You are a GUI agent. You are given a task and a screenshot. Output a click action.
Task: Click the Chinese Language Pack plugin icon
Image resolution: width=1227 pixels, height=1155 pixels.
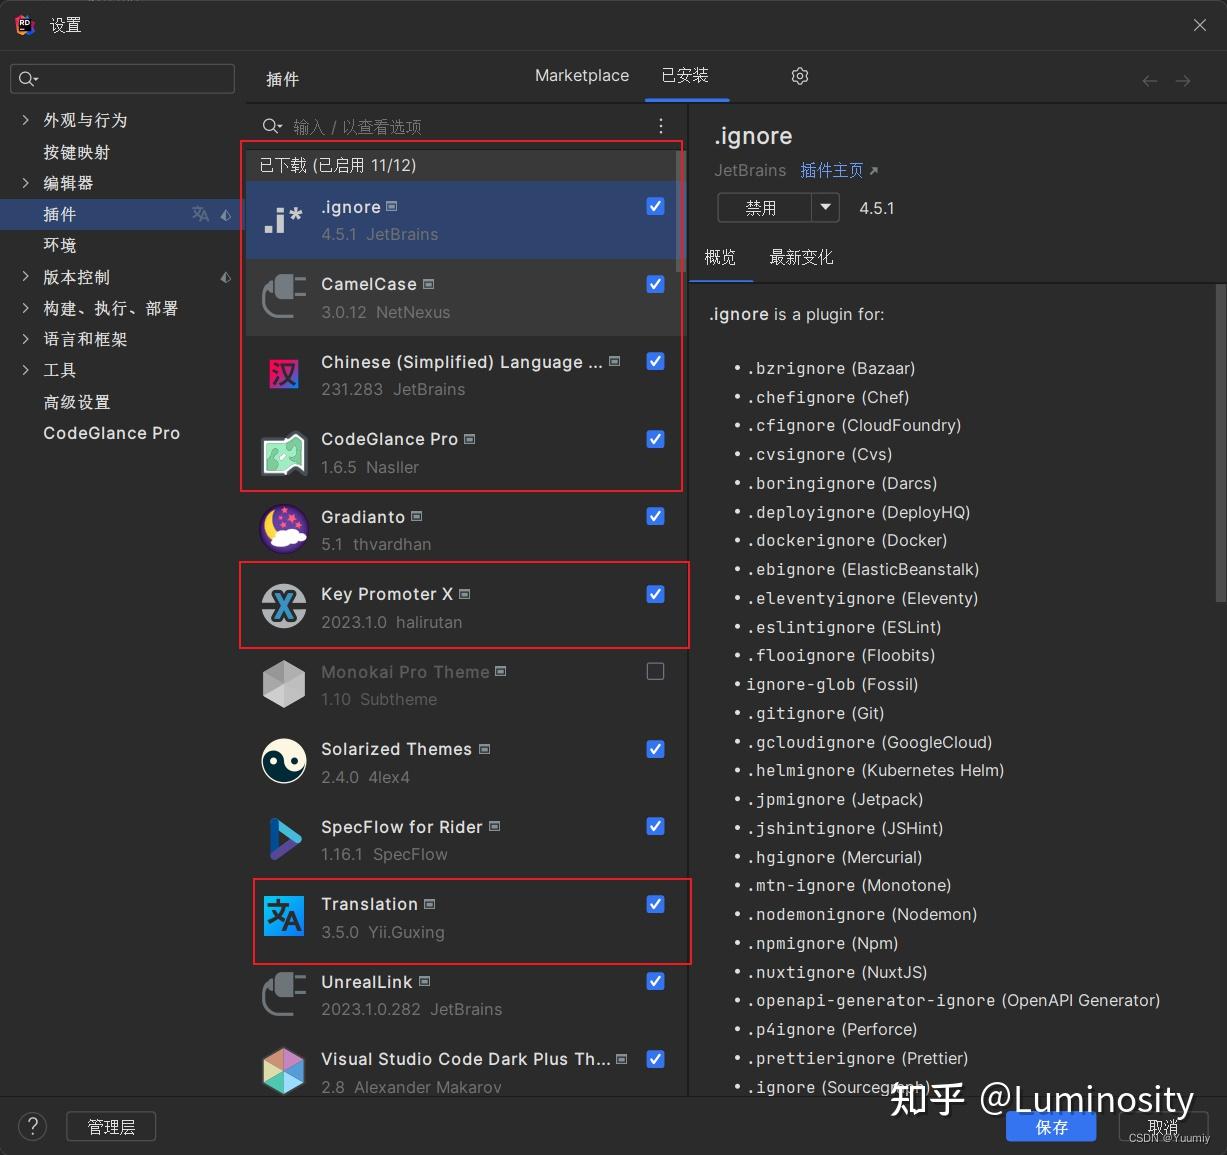tap(283, 374)
